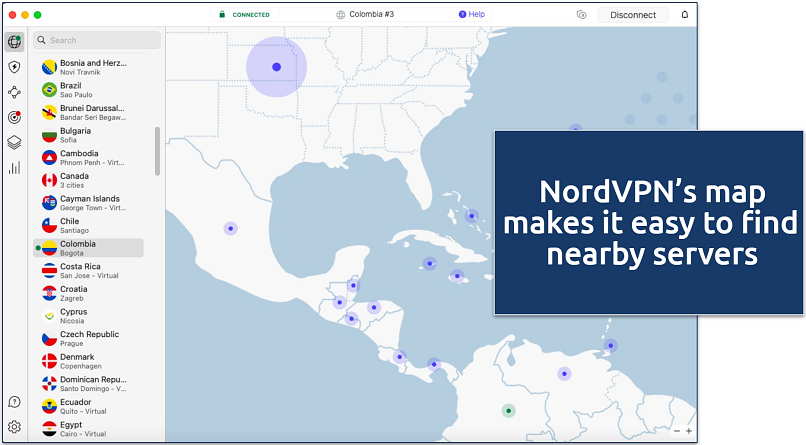Choose Brazil Sao Paulo server
This screenshot has height=445, width=806.
pos(90,90)
